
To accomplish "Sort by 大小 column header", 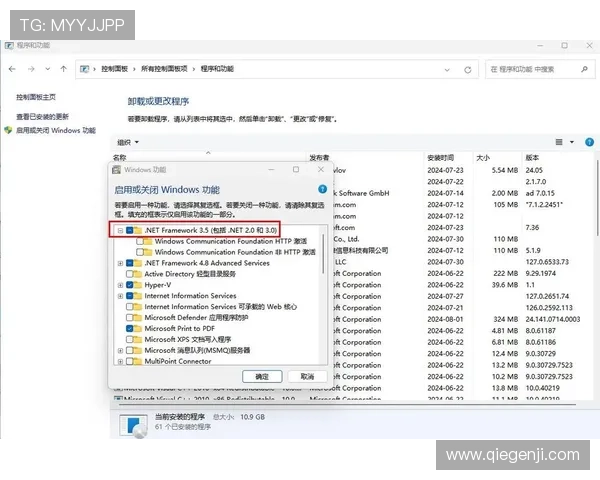I will [483, 157].
